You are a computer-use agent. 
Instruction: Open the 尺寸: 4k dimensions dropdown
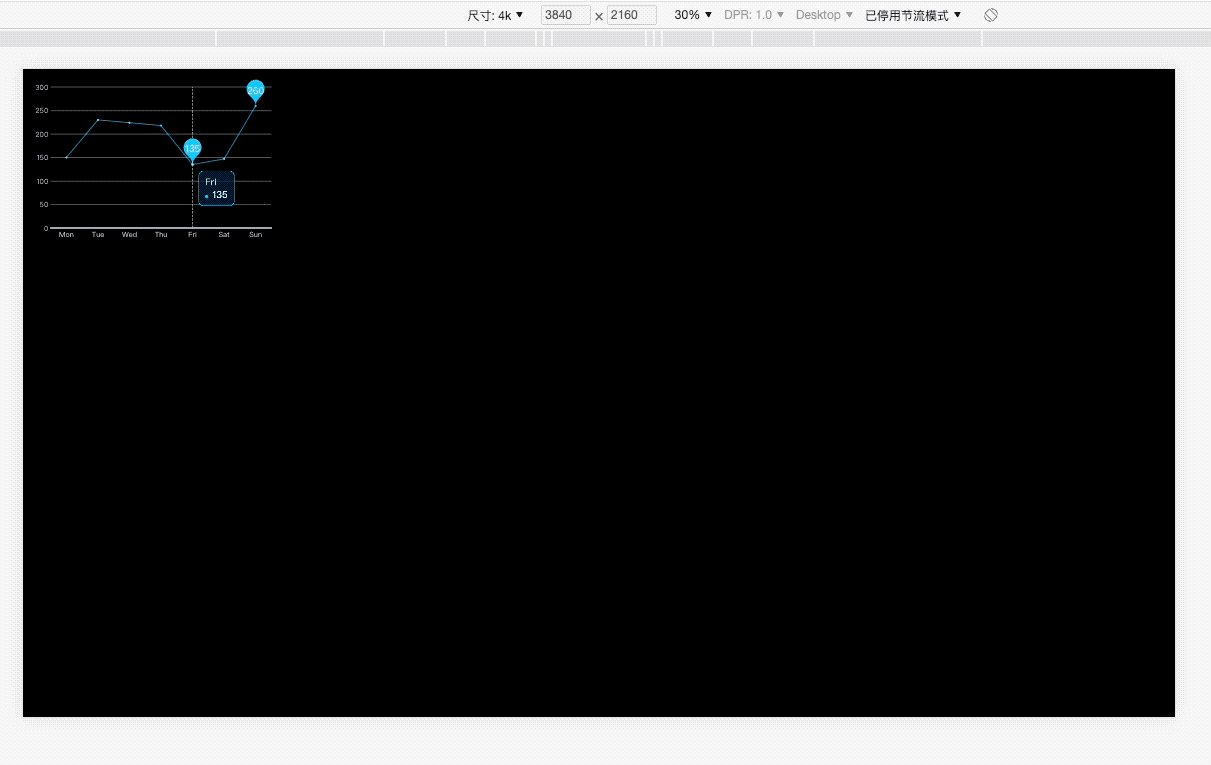495,15
